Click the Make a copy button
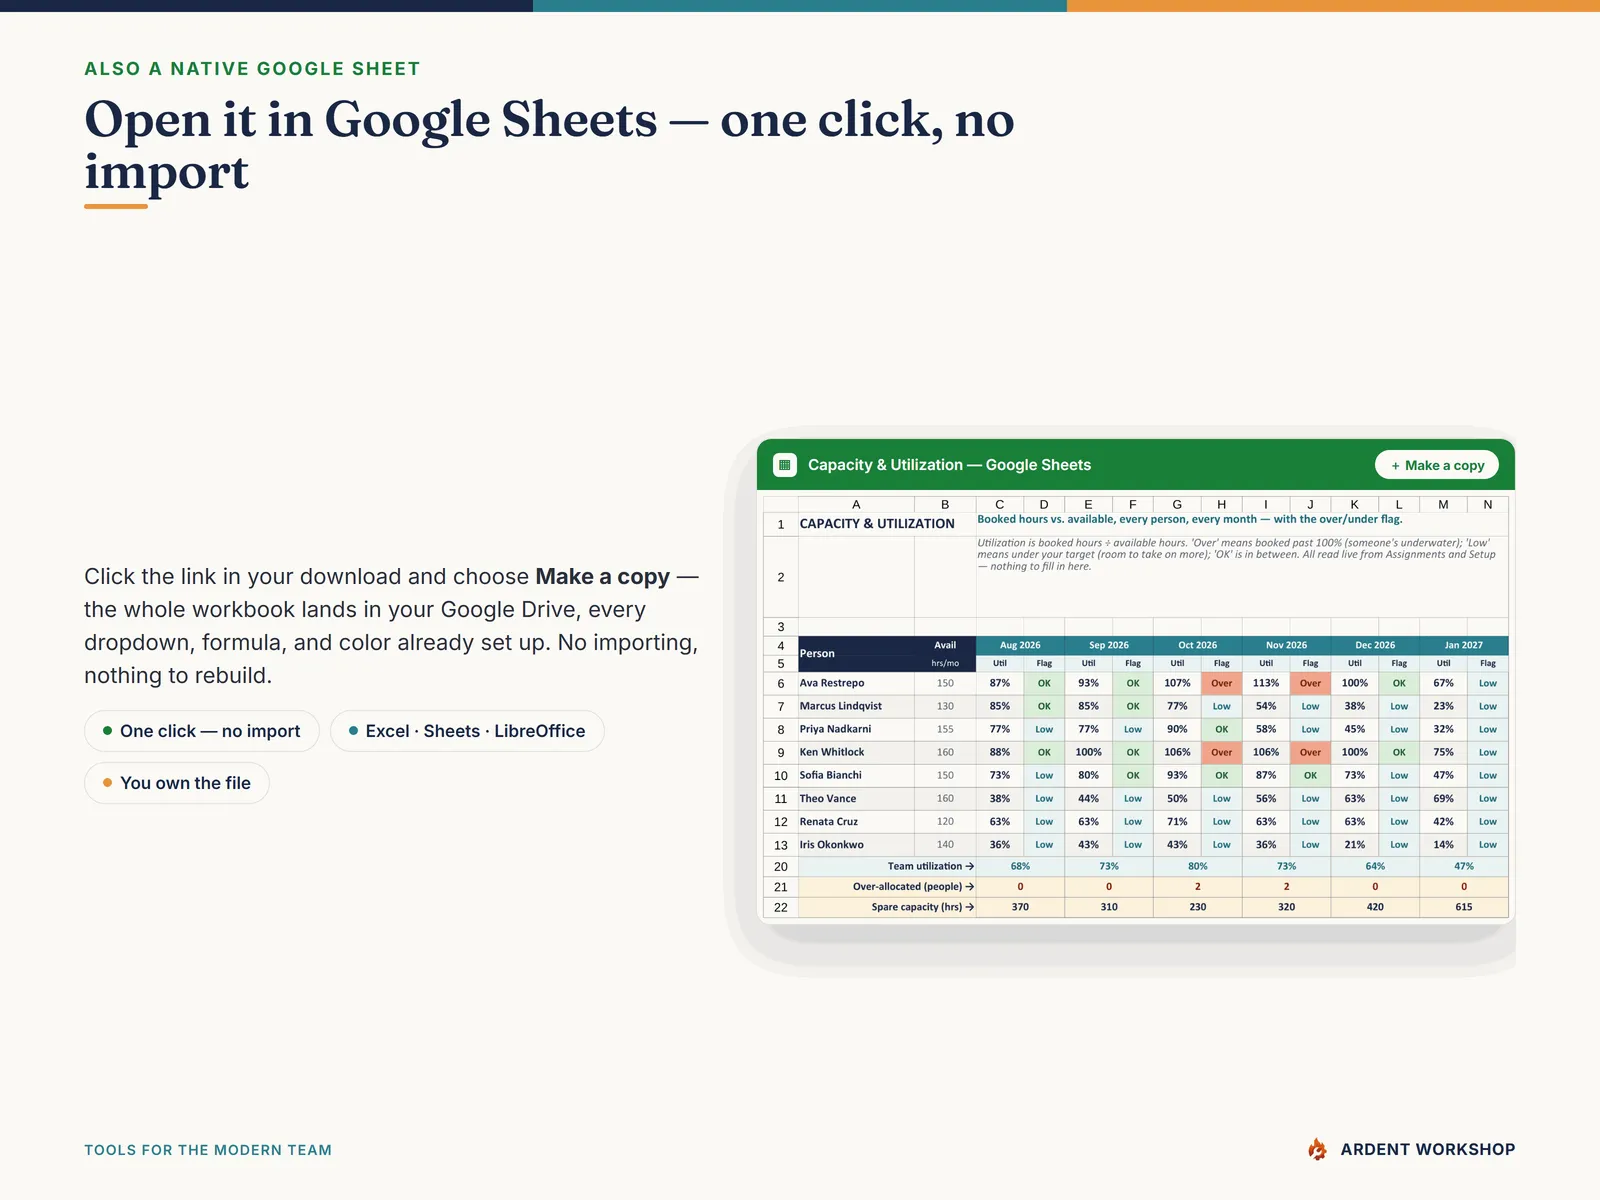Image resolution: width=1600 pixels, height=1200 pixels. point(1437,465)
